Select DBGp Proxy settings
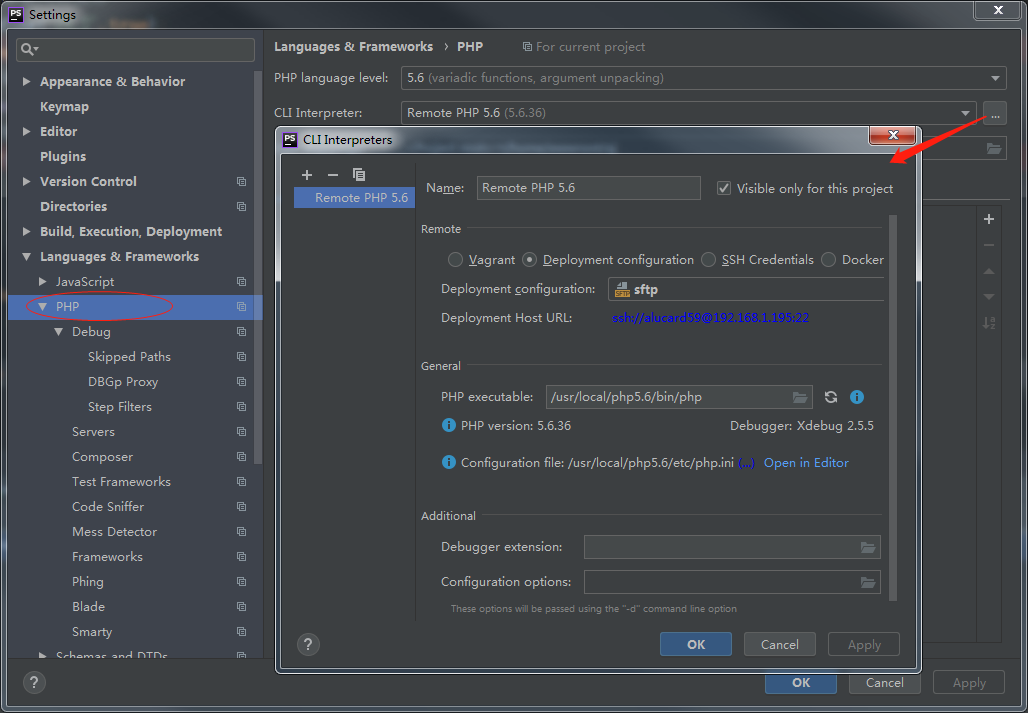The width and height of the screenshot is (1028, 713). coord(123,382)
